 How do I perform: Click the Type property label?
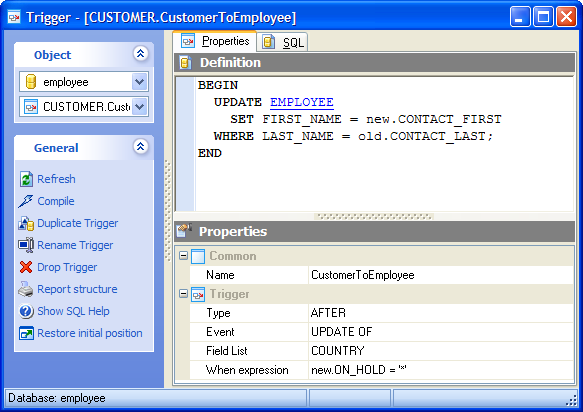tap(218, 313)
